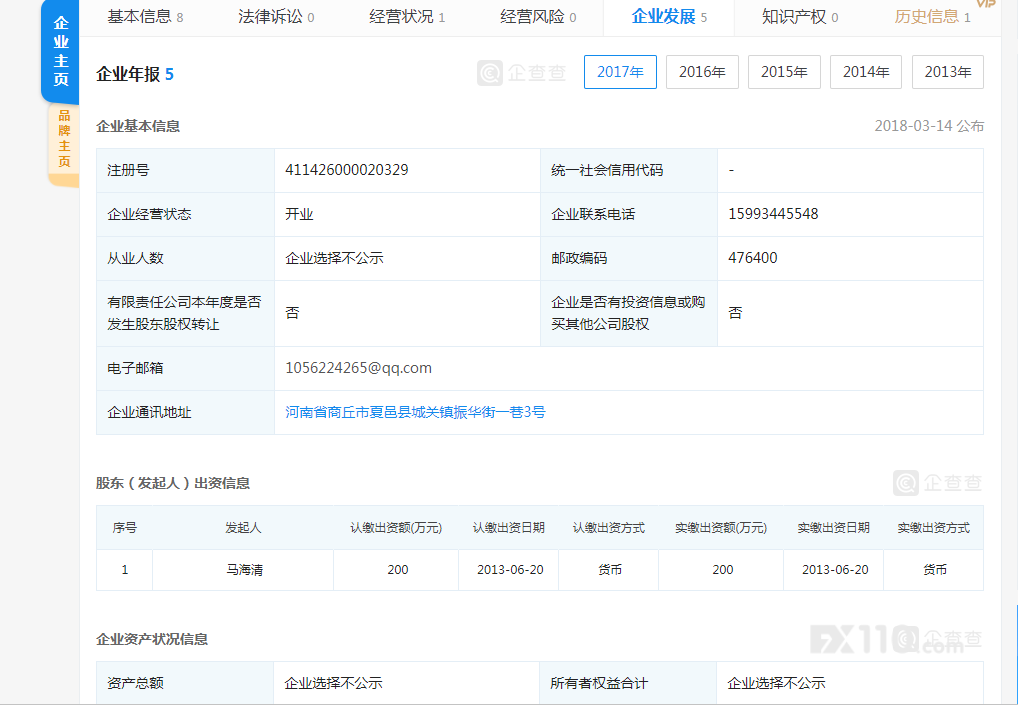
Task: Click the 统一社会信用代码 label
Action: tap(607, 170)
